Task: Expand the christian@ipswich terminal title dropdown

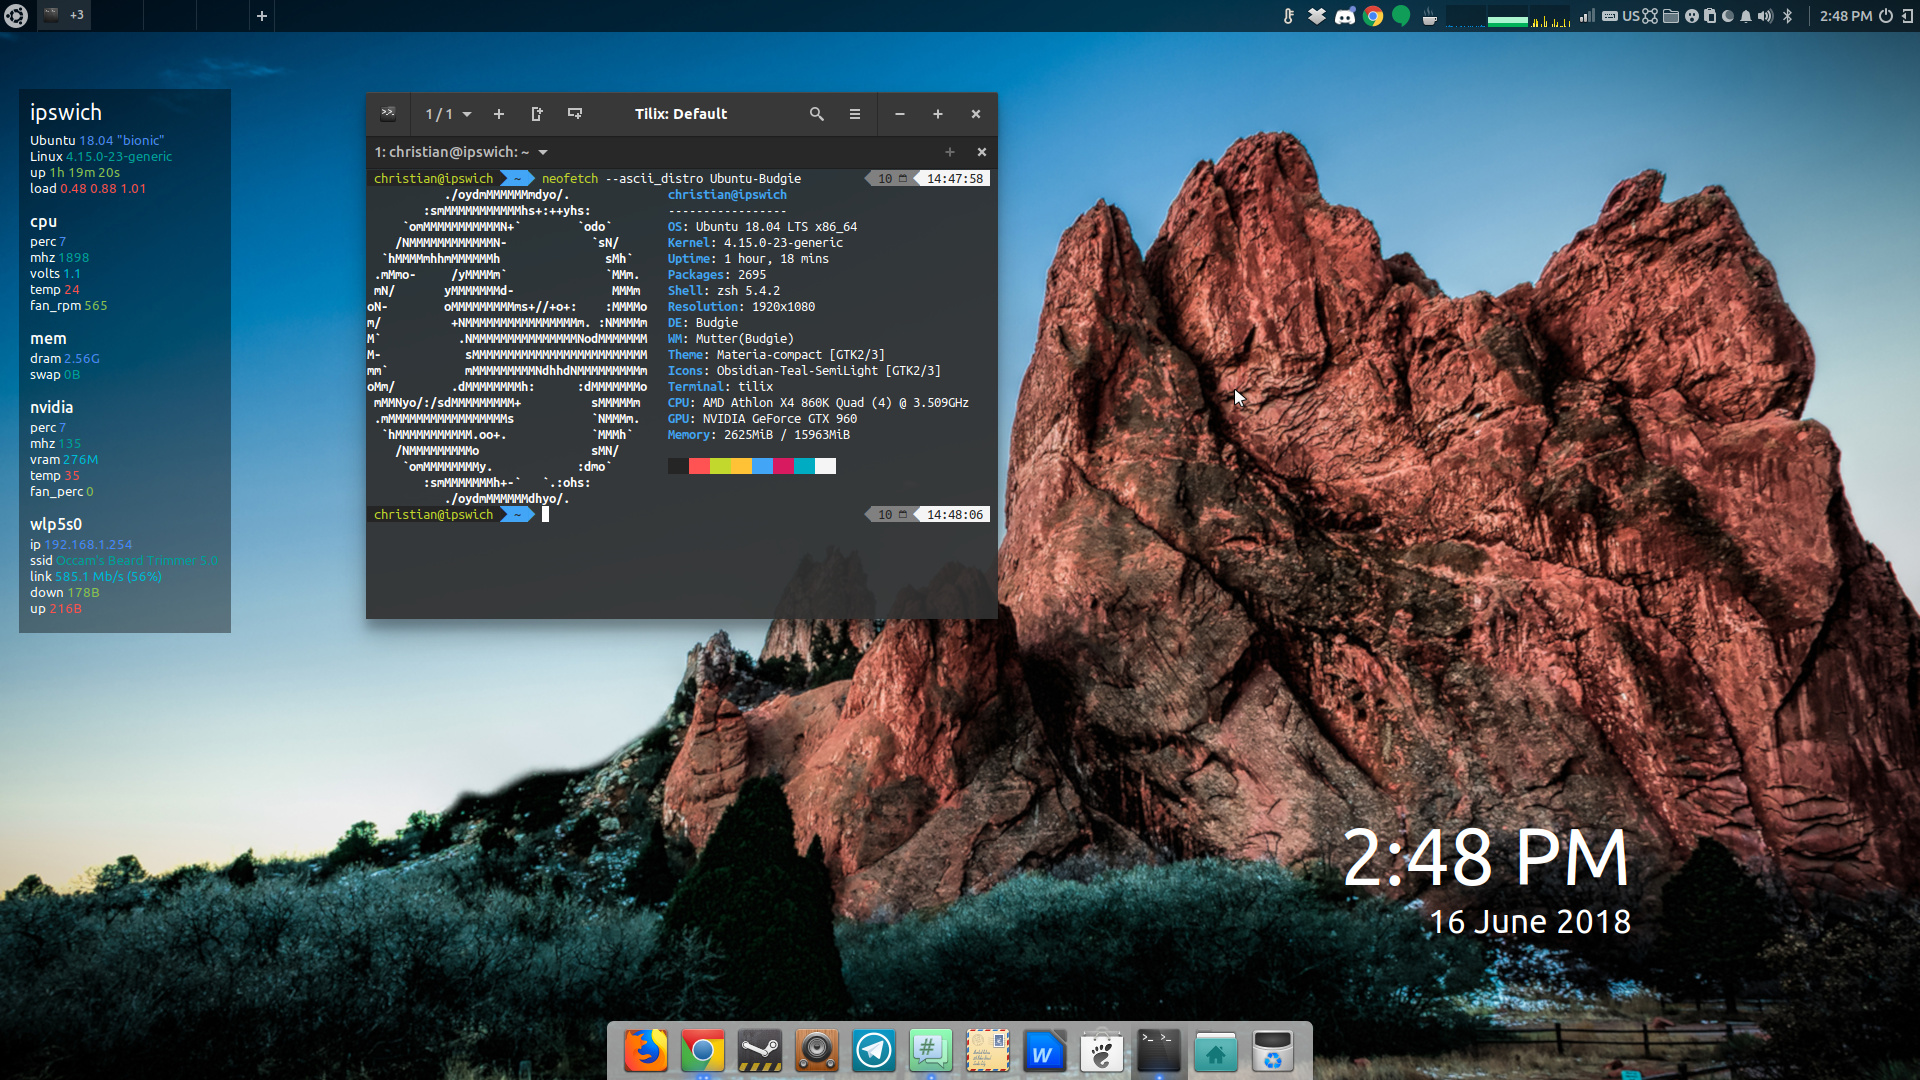Action: [543, 152]
